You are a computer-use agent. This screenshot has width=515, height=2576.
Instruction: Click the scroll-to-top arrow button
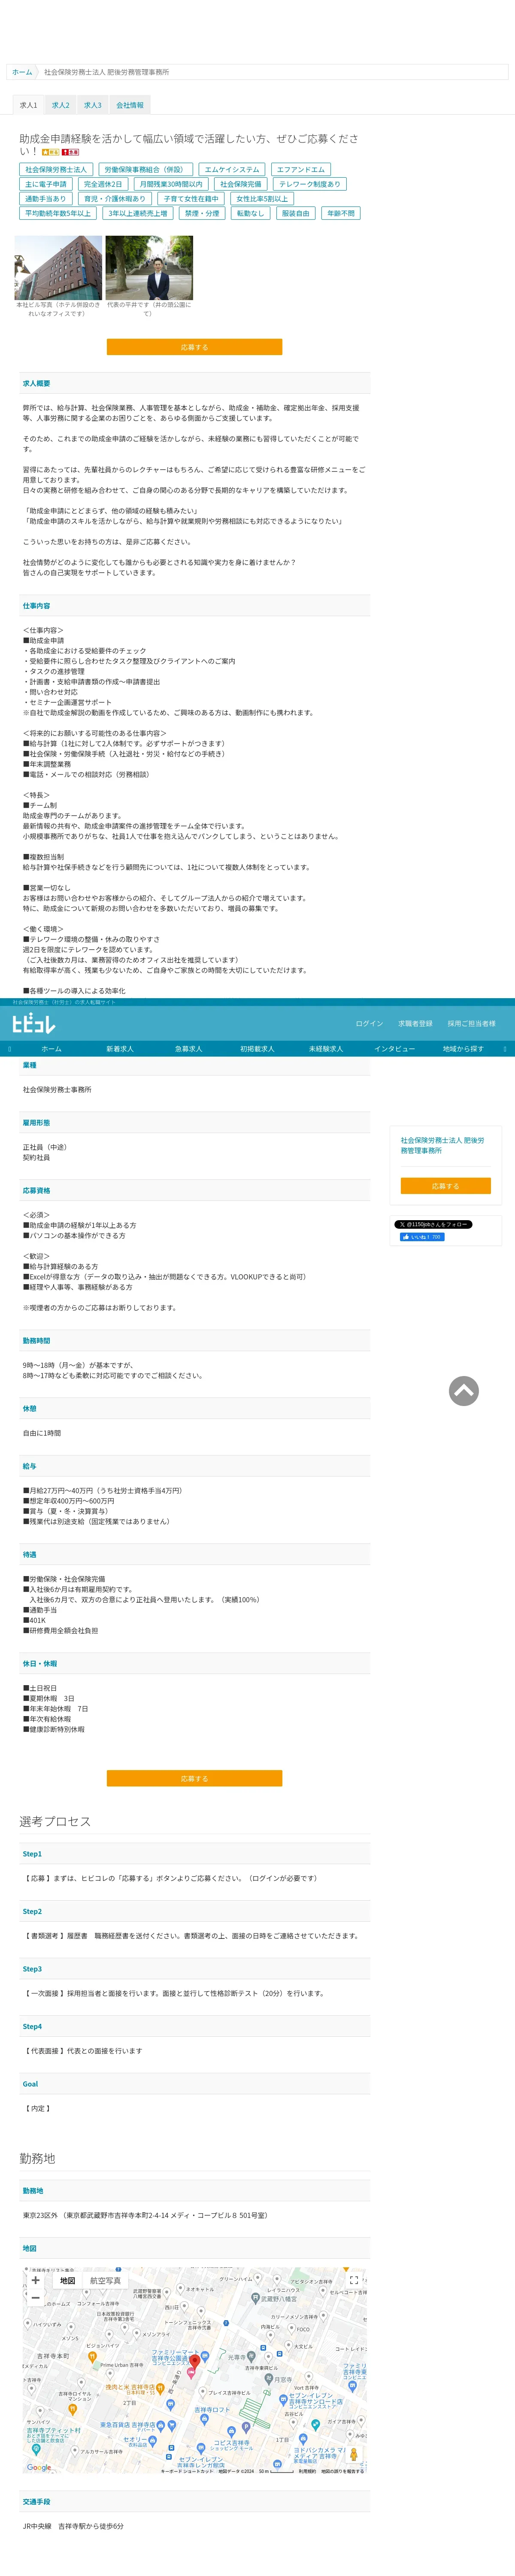pyautogui.click(x=464, y=1391)
